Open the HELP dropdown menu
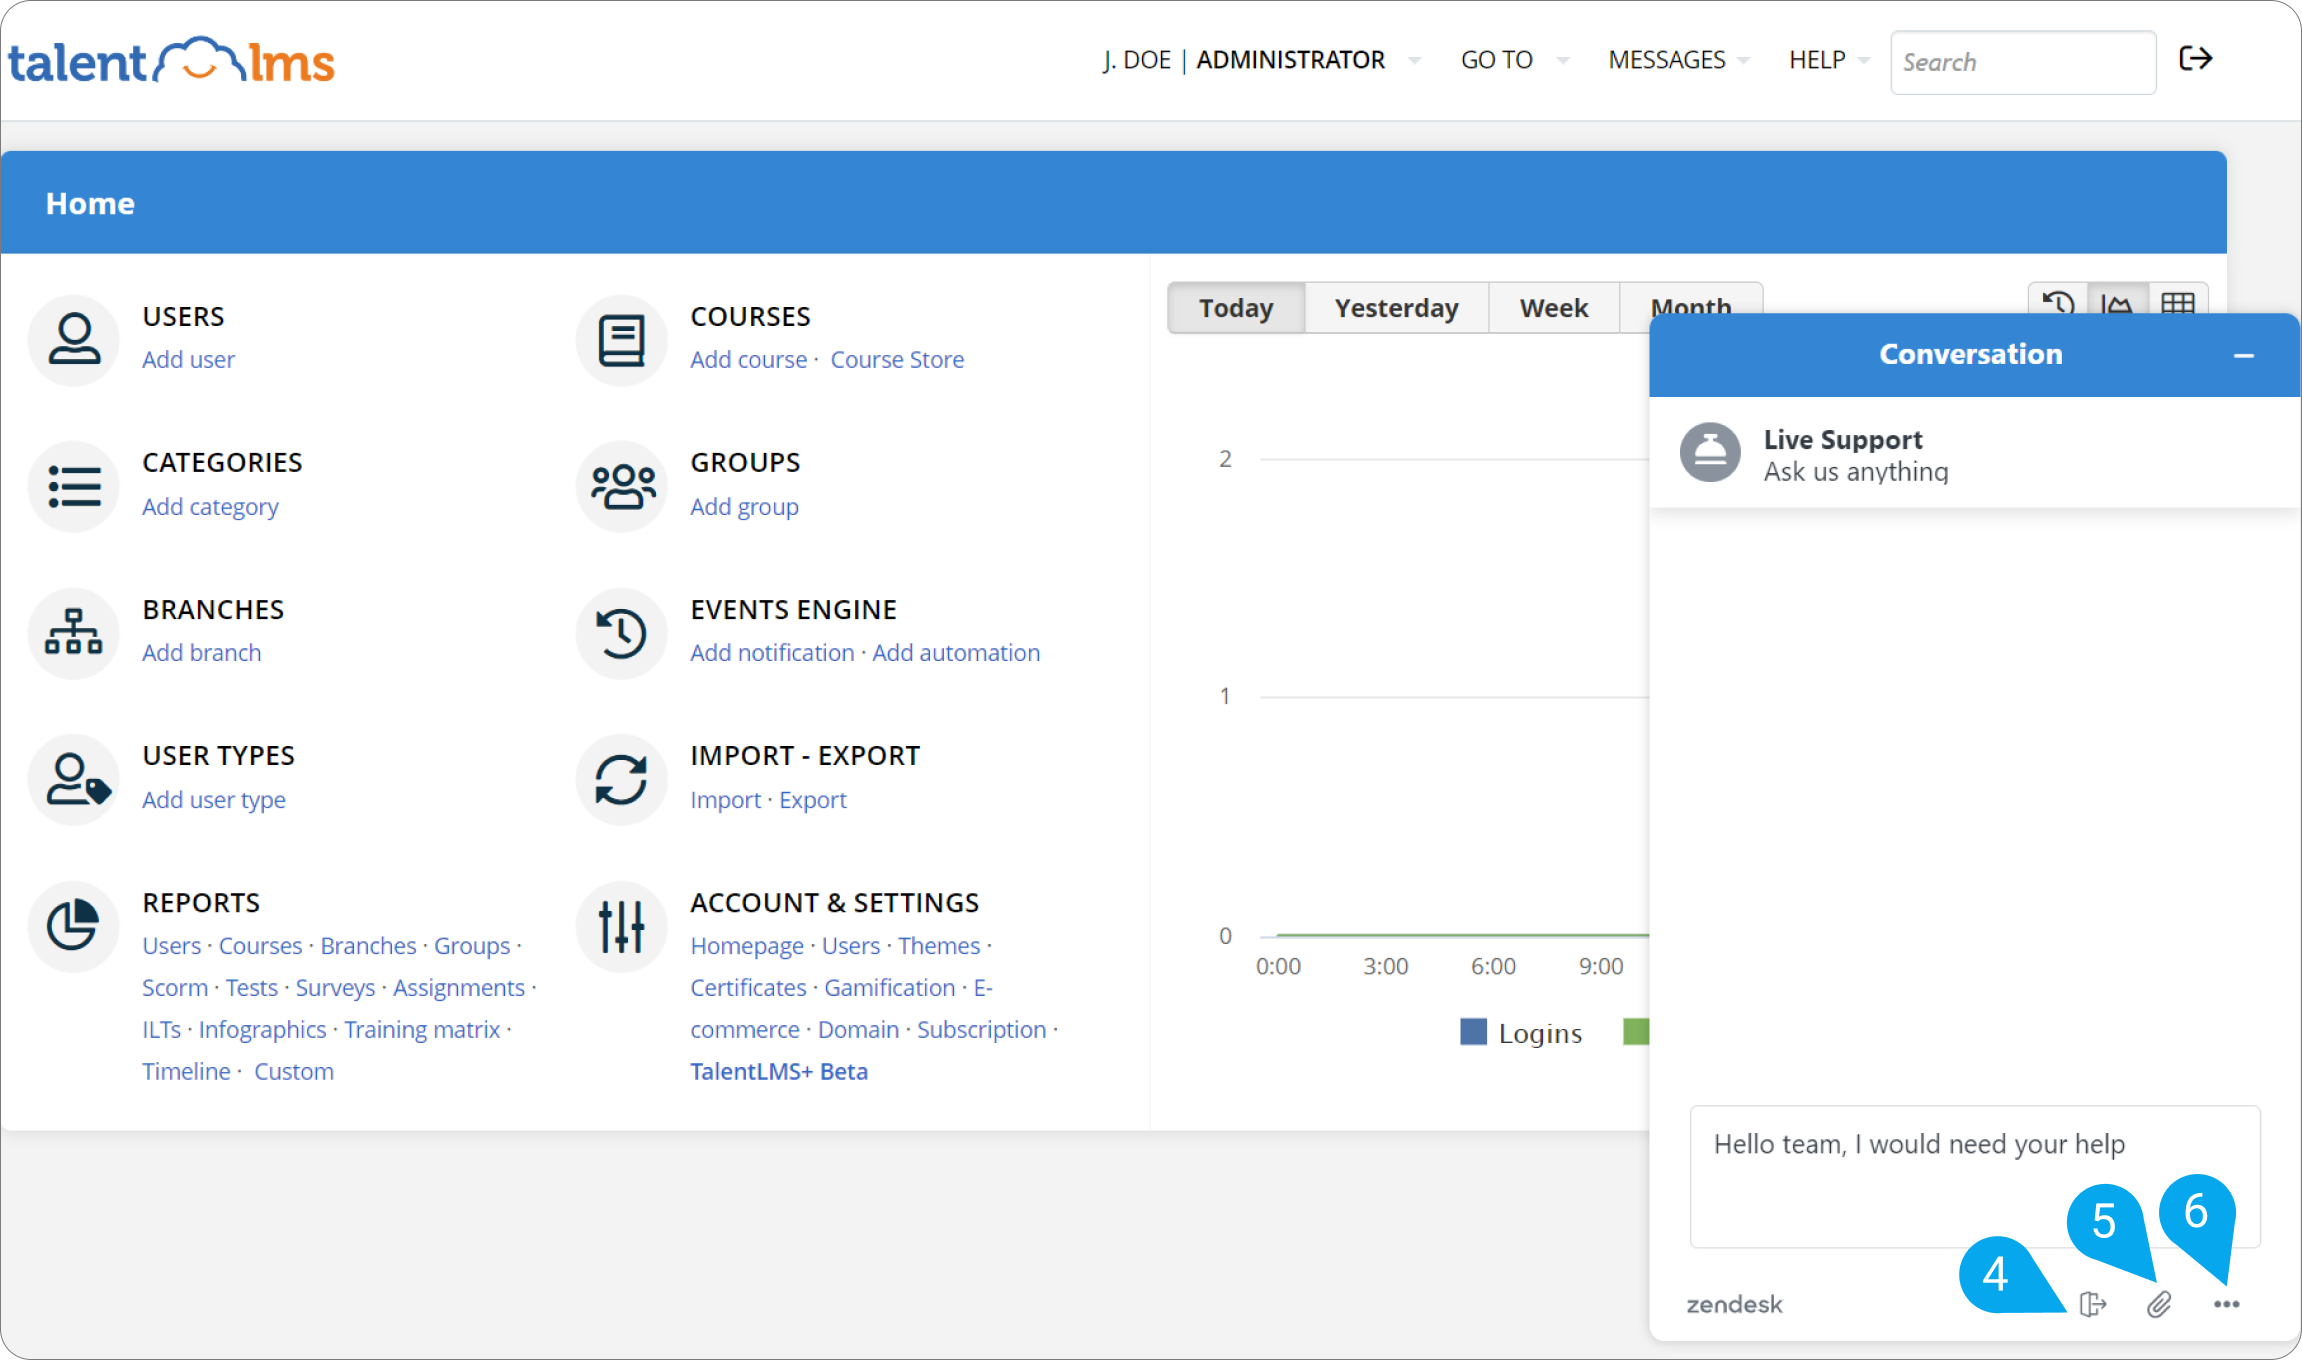 [x=1829, y=60]
